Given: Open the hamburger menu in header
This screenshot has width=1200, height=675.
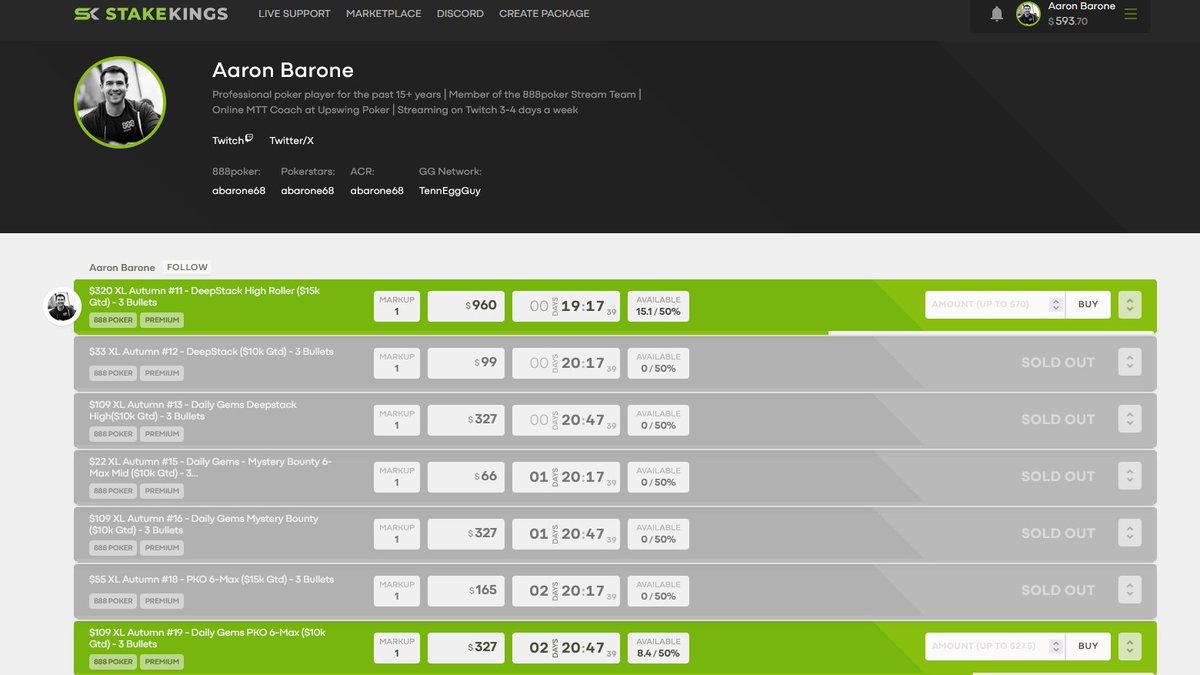Looking at the screenshot, I should 1131,14.
